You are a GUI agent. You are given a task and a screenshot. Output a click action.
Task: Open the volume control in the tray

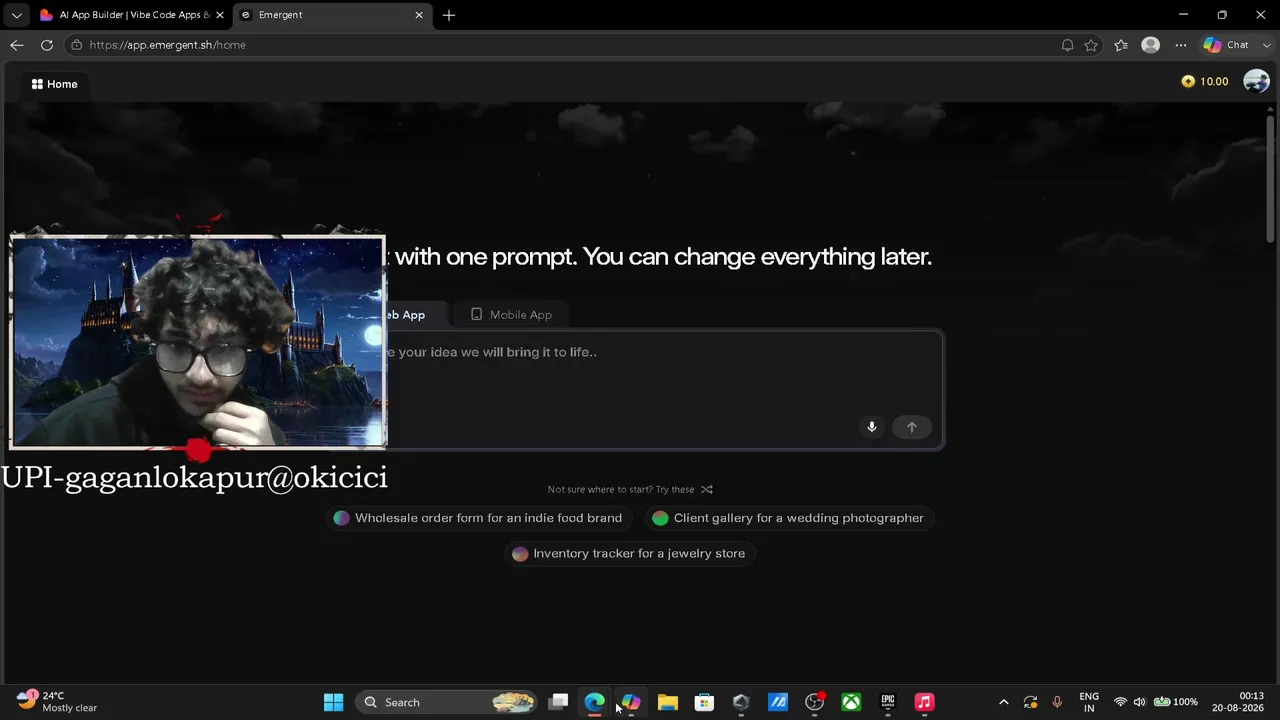[1139, 702]
